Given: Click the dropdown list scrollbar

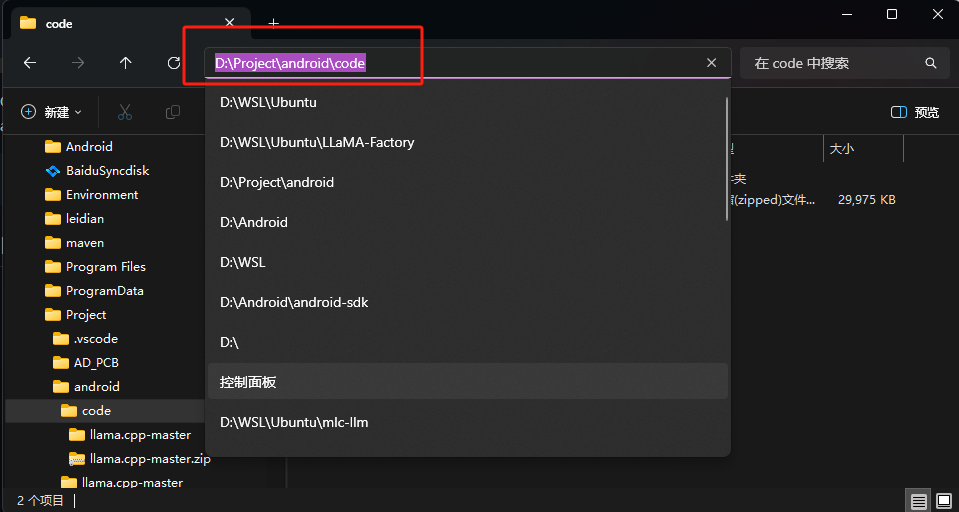Looking at the screenshot, I should [727, 158].
